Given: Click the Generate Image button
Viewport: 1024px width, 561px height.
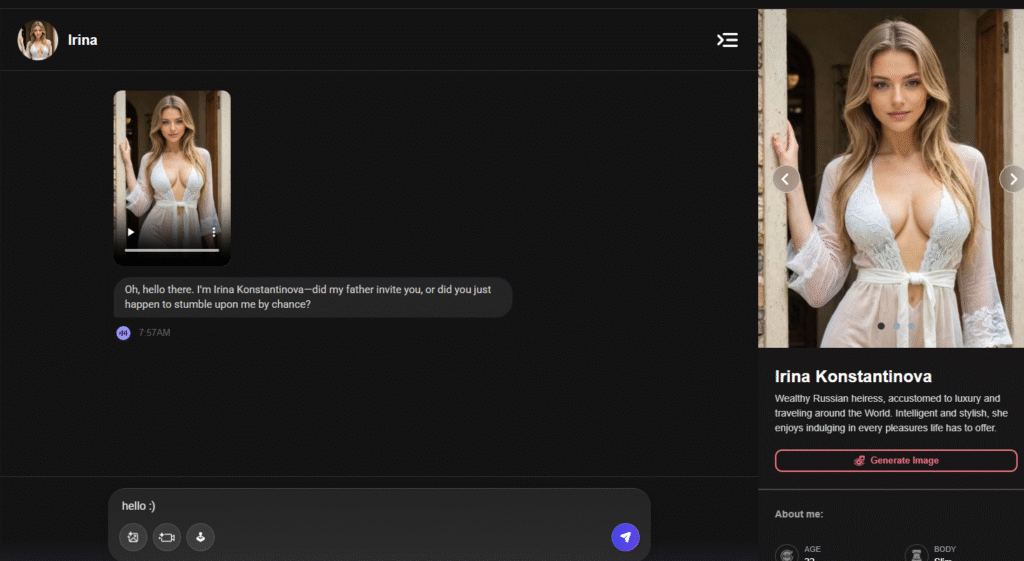Looking at the screenshot, I should (896, 460).
